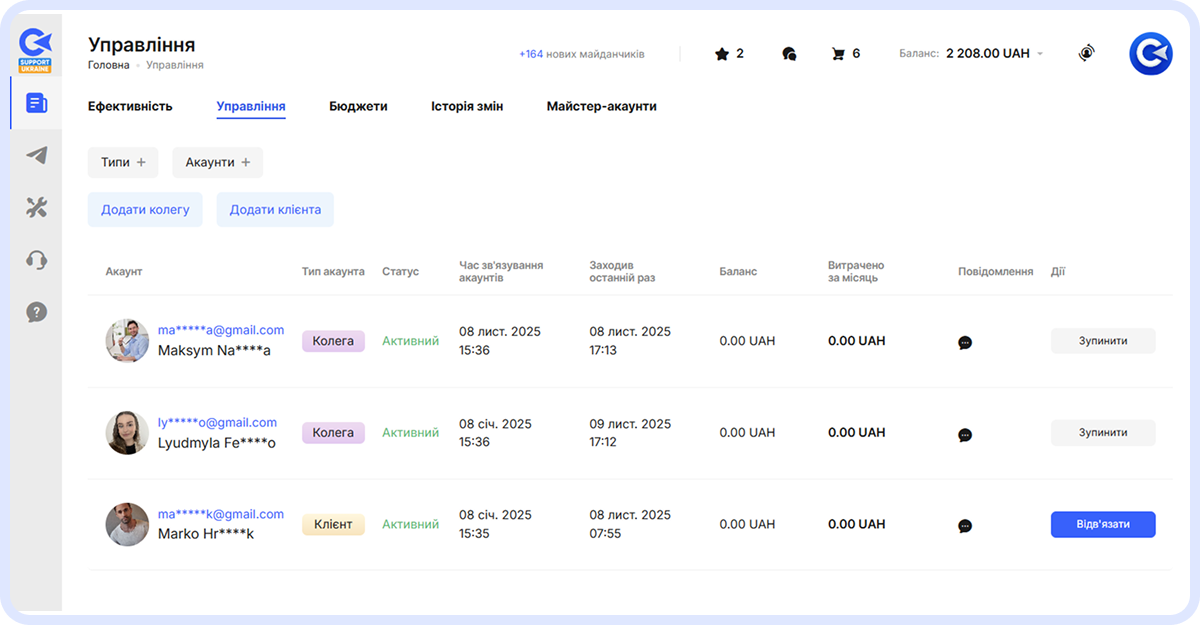The width and height of the screenshot is (1200, 635).
Task: Select the documents icon in sidebar
Action: pos(37,103)
